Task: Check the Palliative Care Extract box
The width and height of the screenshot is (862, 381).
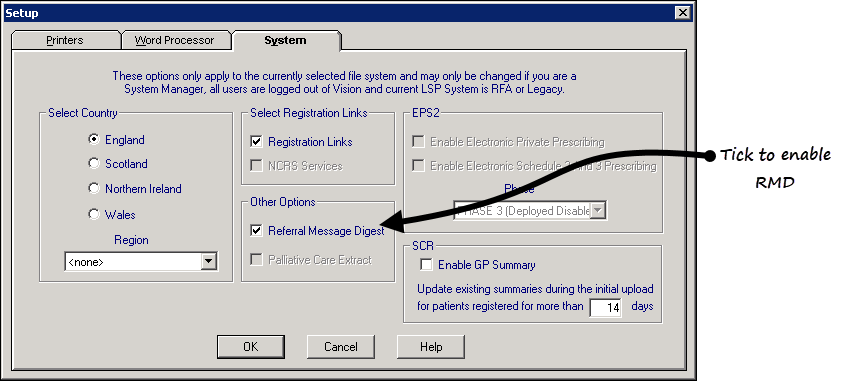Action: pos(256,259)
